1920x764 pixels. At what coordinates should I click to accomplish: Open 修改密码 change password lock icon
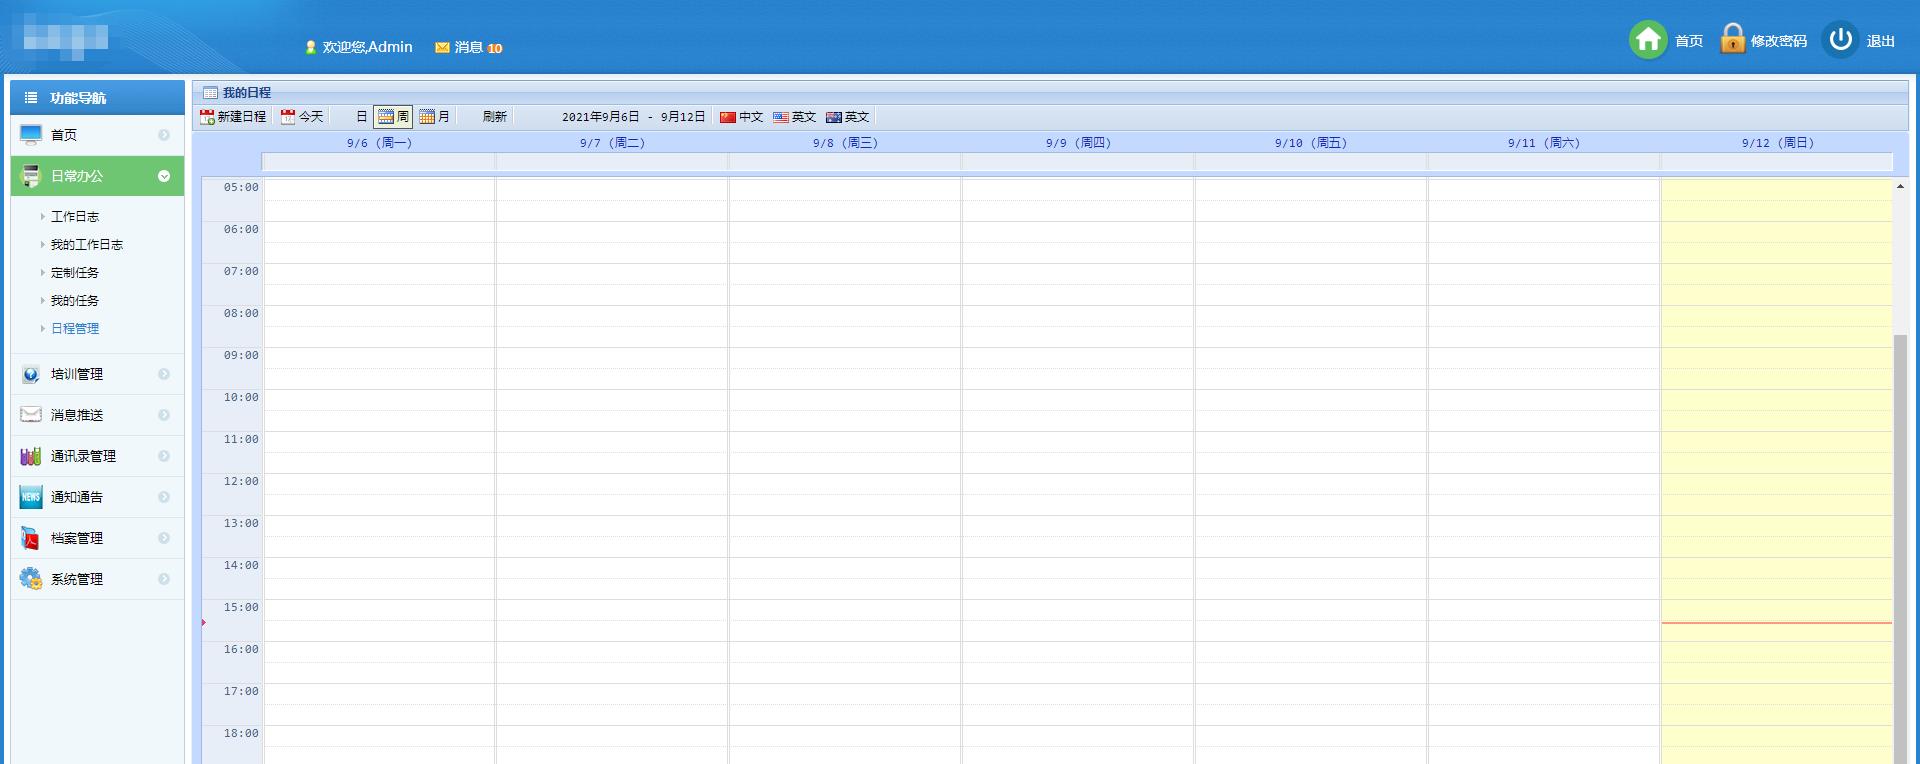1732,40
